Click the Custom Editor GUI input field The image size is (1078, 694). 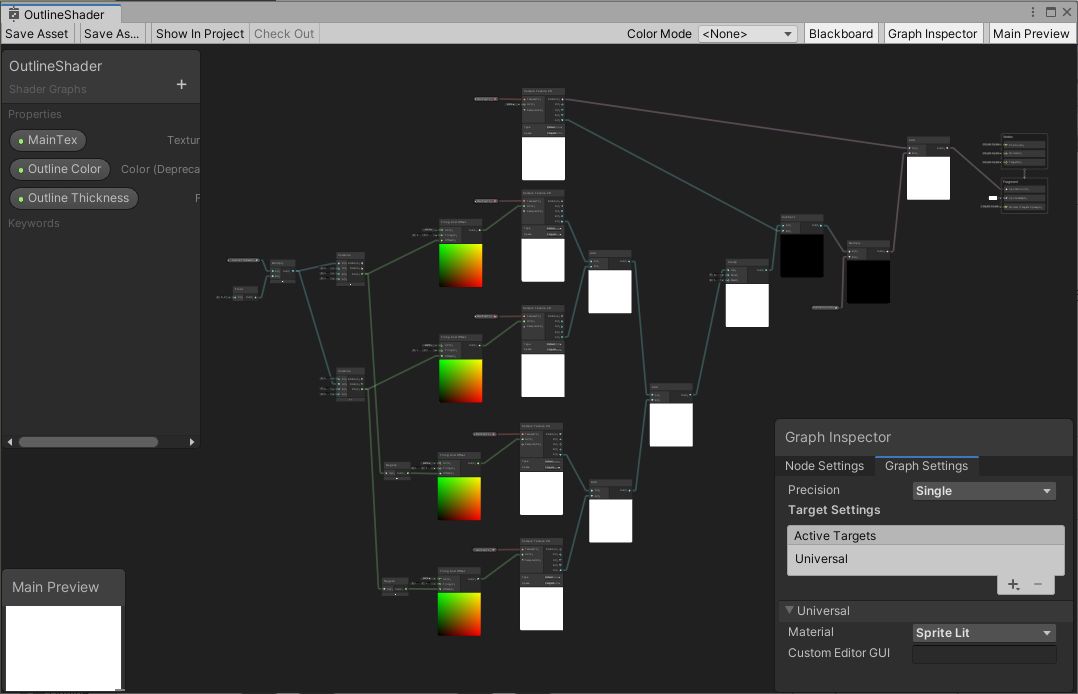(x=983, y=654)
